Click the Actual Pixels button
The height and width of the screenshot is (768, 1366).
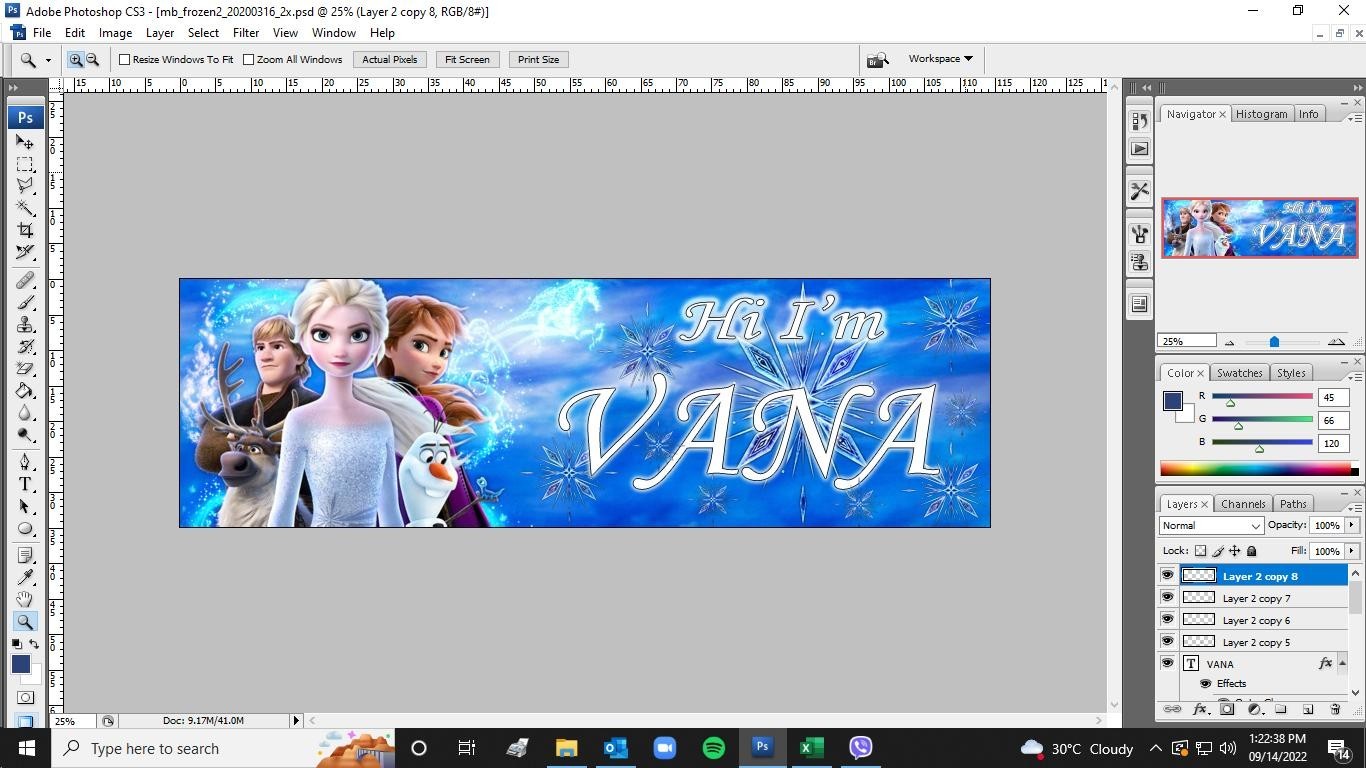point(390,60)
